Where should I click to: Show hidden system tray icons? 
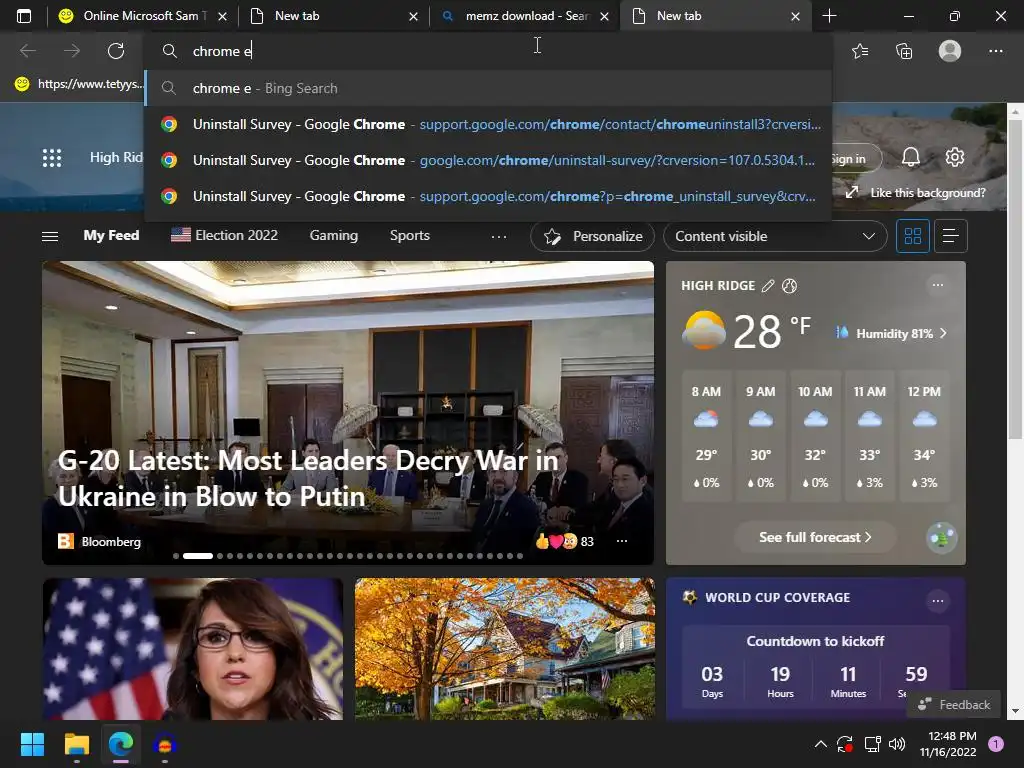[821, 744]
